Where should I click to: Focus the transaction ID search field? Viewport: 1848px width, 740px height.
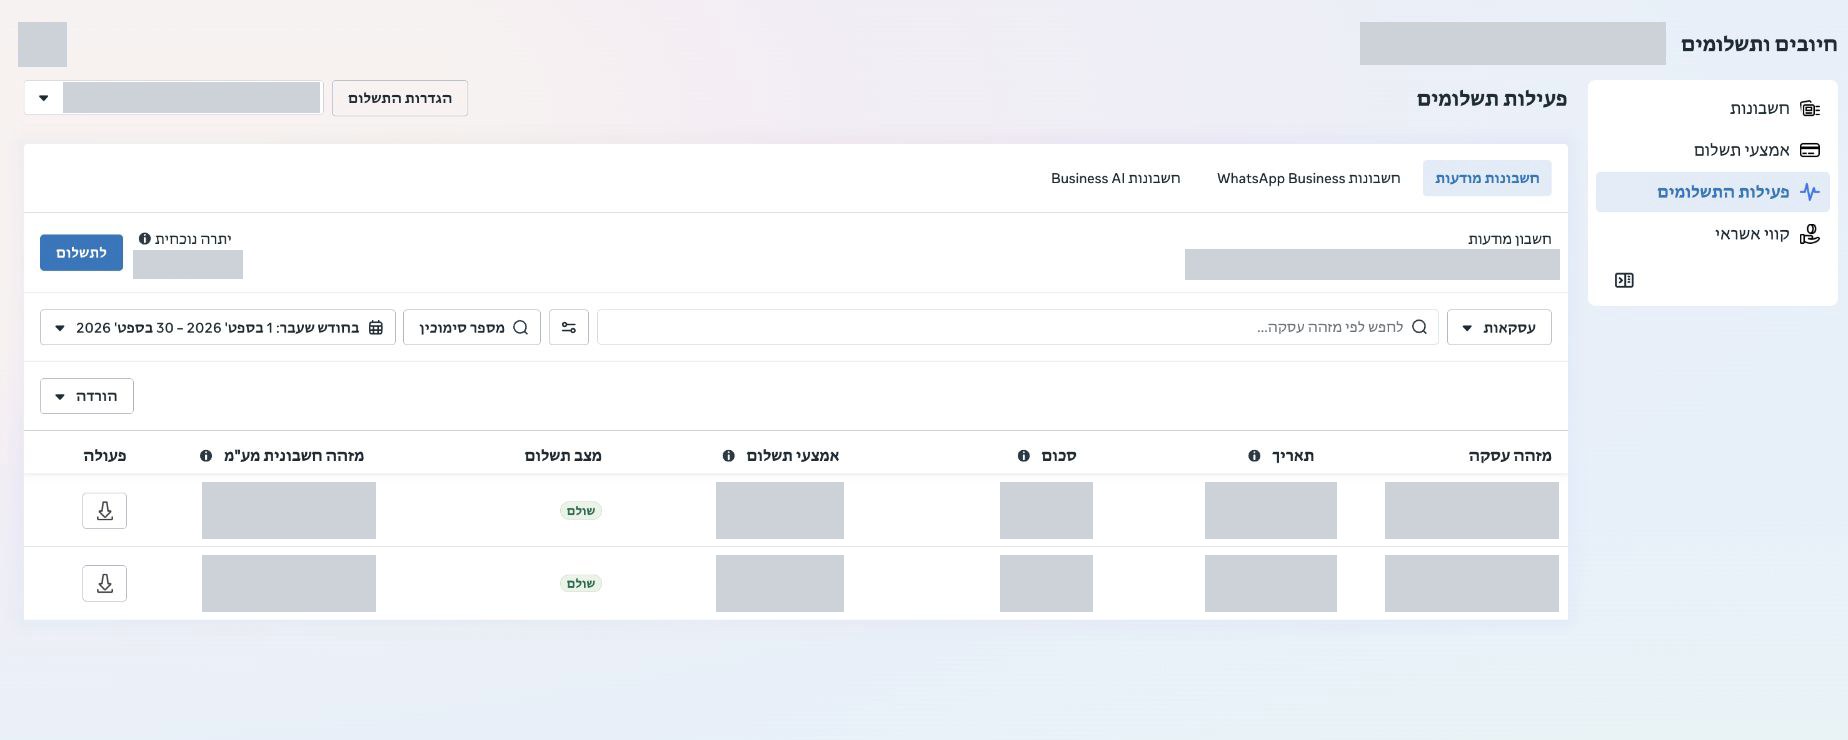(1017, 327)
